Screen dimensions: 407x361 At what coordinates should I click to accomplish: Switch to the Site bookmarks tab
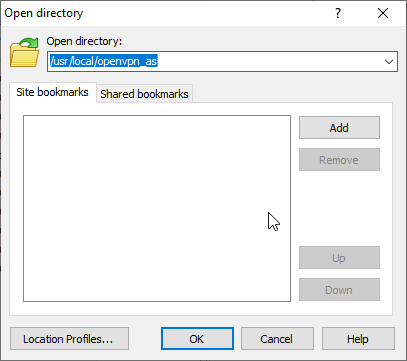(x=53, y=92)
